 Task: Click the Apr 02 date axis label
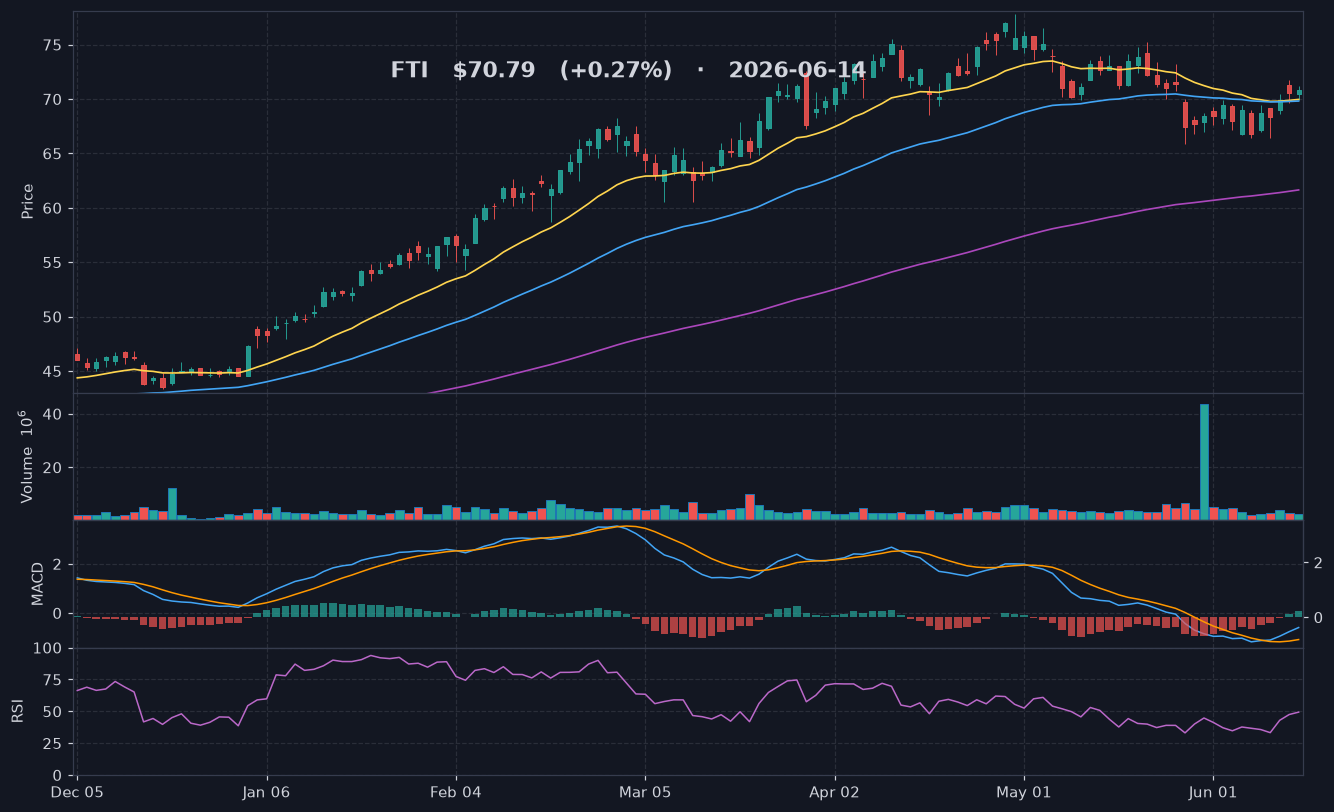click(834, 792)
